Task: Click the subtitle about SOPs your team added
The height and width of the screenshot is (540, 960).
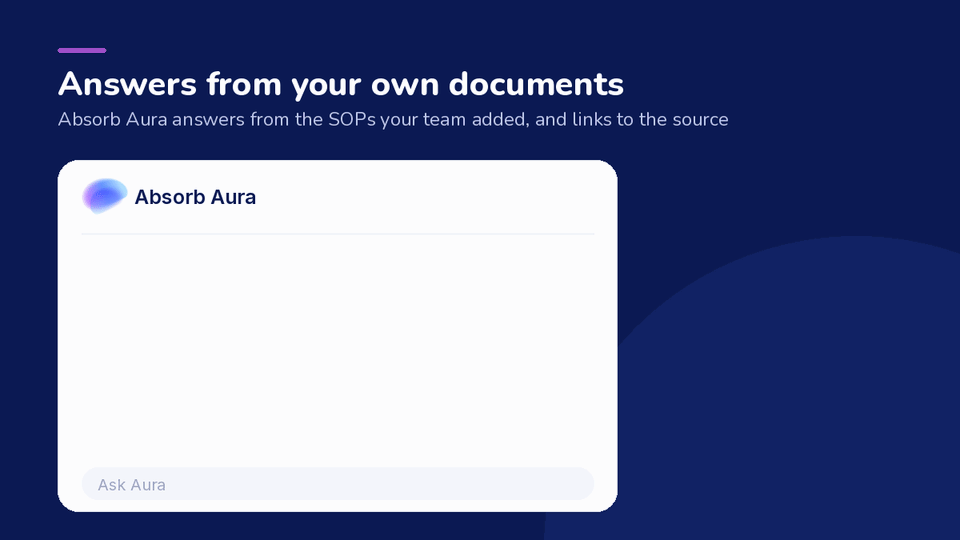Action: click(x=393, y=119)
